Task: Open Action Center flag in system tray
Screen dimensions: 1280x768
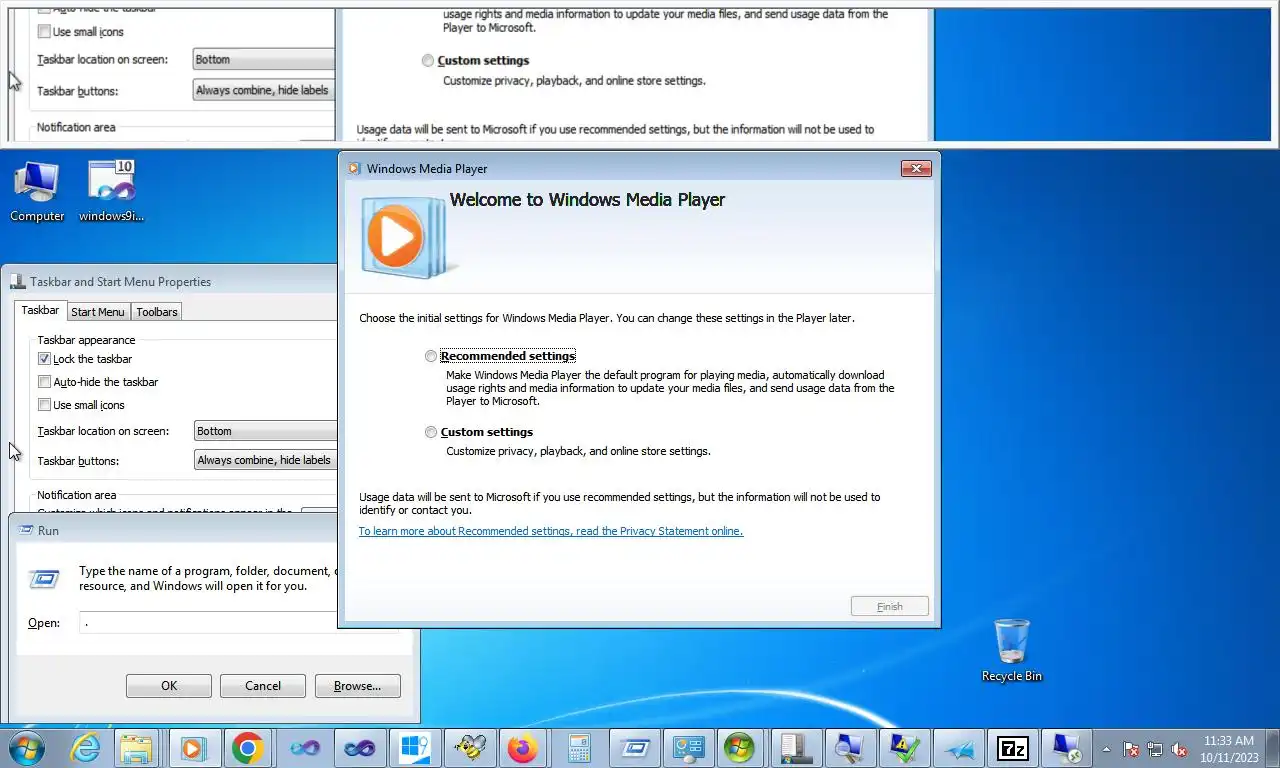Action: click(x=1131, y=749)
